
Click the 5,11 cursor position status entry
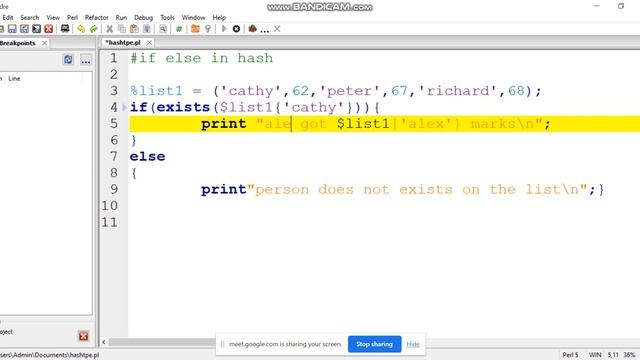coord(613,355)
